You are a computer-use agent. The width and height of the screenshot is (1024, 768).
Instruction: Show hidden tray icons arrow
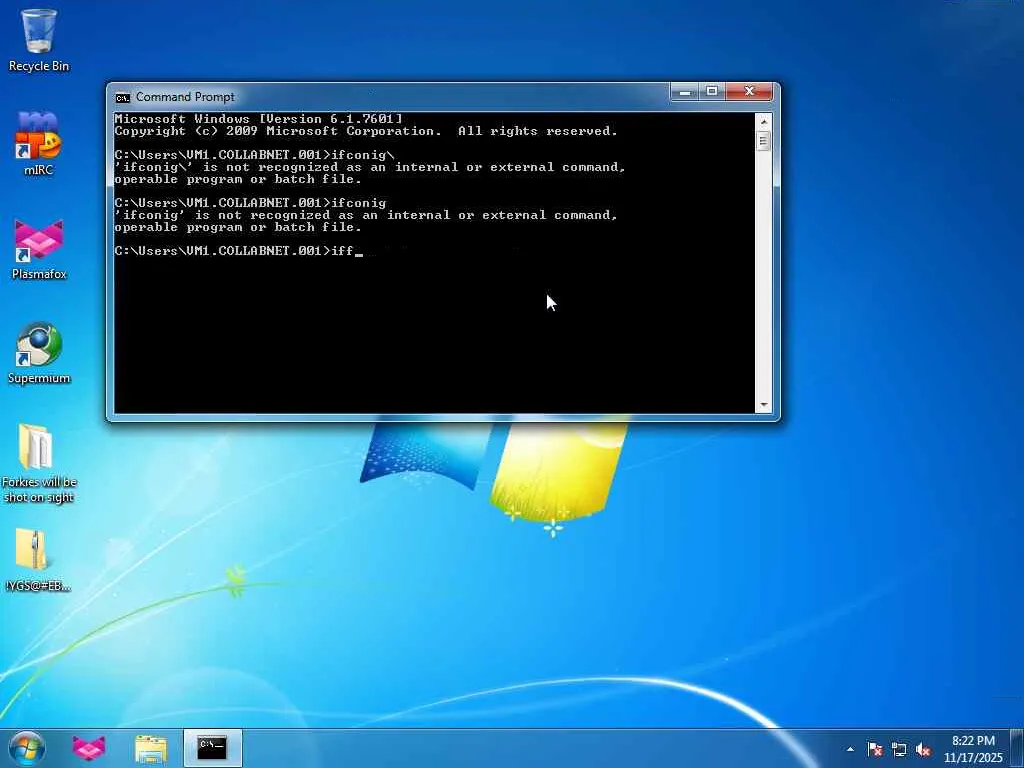pyautogui.click(x=850, y=749)
